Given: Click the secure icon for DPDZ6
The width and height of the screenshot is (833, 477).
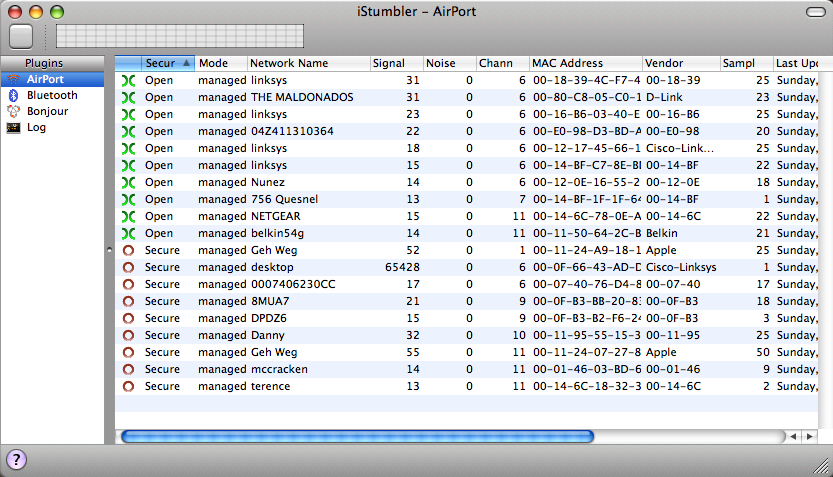Looking at the screenshot, I should coord(128,318).
